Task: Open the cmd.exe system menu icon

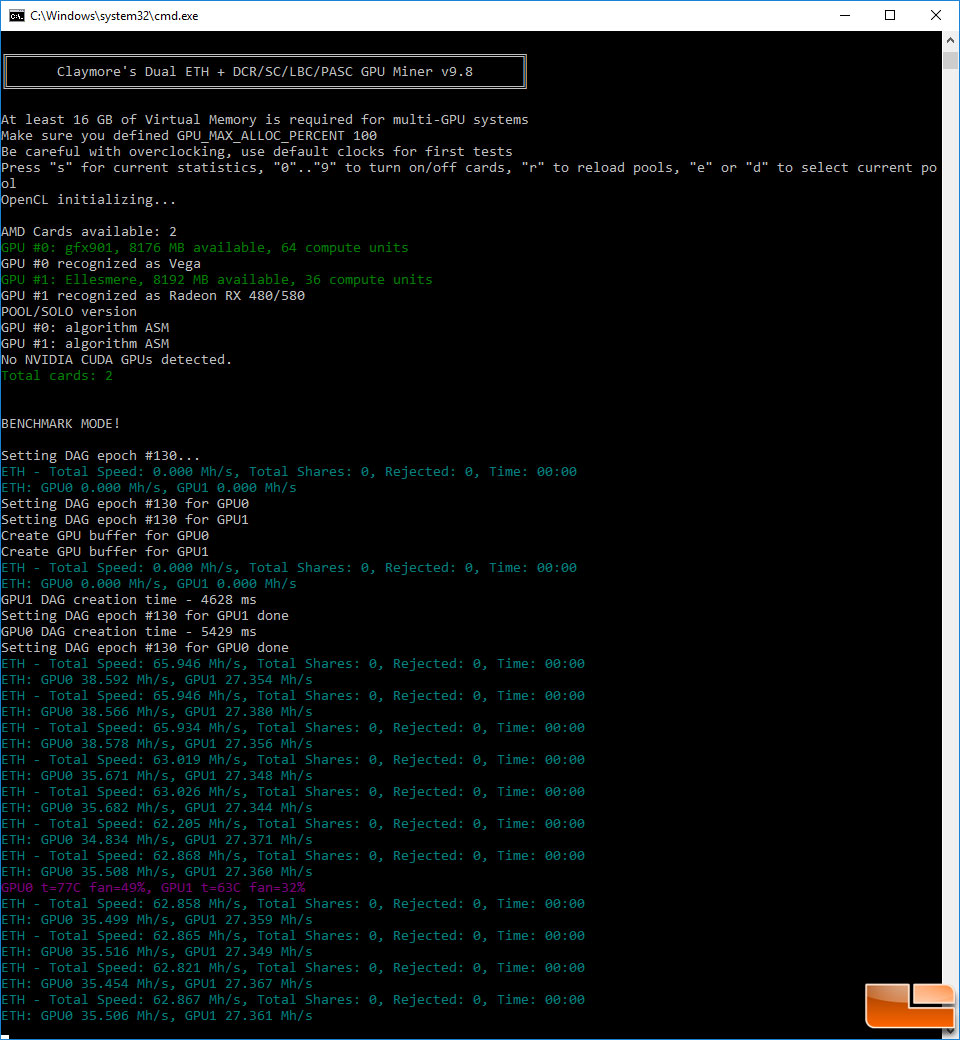Action: [17, 15]
